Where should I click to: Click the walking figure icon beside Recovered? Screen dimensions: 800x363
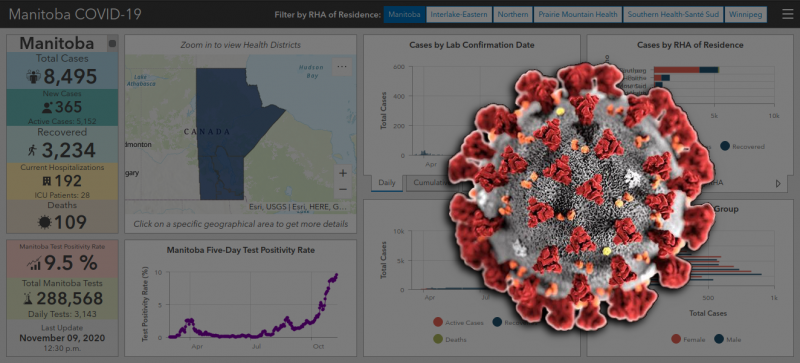tap(32, 151)
